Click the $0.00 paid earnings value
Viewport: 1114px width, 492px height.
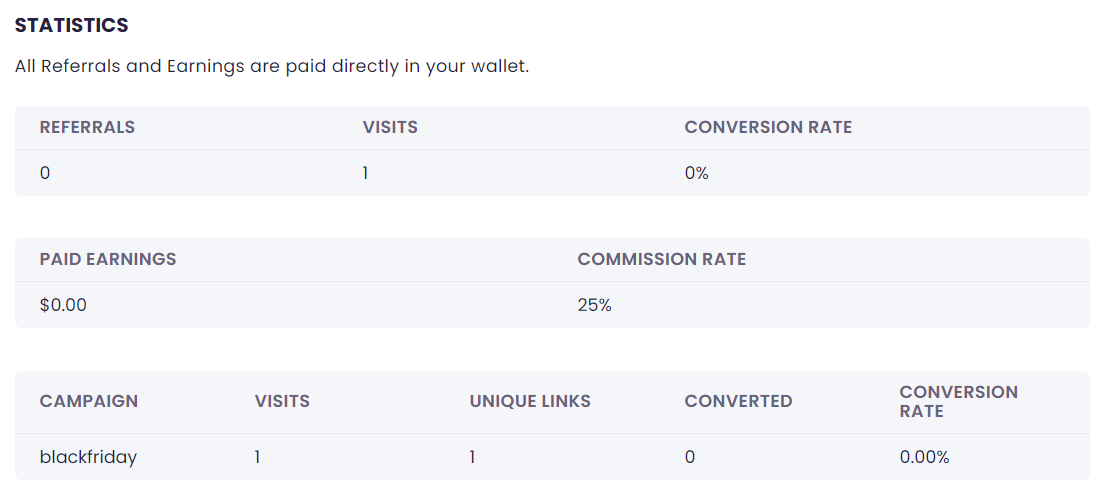(63, 305)
